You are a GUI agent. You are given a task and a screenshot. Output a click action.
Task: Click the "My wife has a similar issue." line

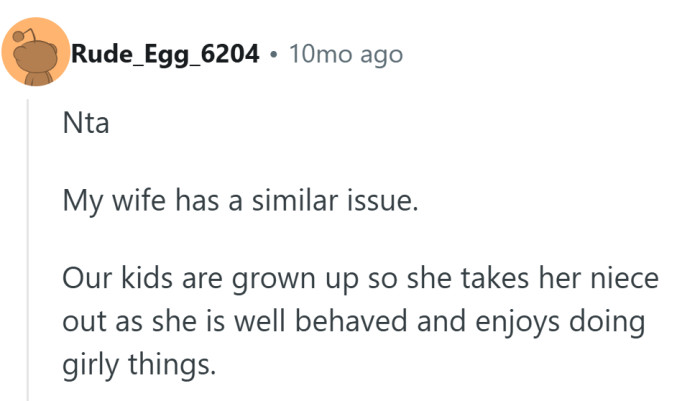point(238,203)
